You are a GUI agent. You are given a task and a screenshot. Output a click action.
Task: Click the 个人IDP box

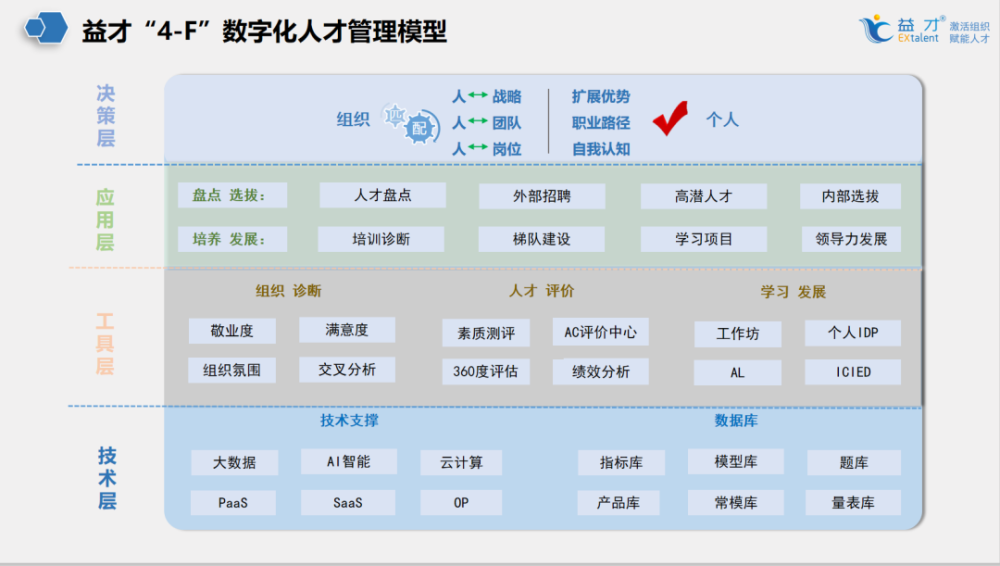tap(853, 332)
